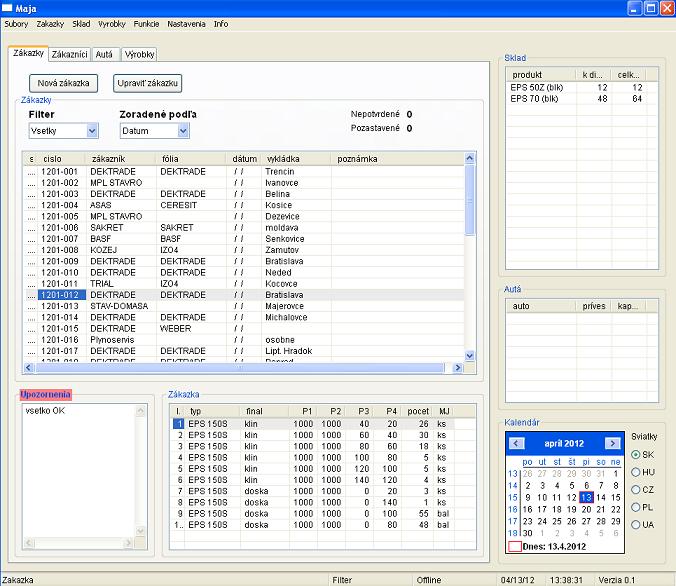676x586 pixels.
Task: Click orders list scroll-up arrow
Action: (x=469, y=158)
